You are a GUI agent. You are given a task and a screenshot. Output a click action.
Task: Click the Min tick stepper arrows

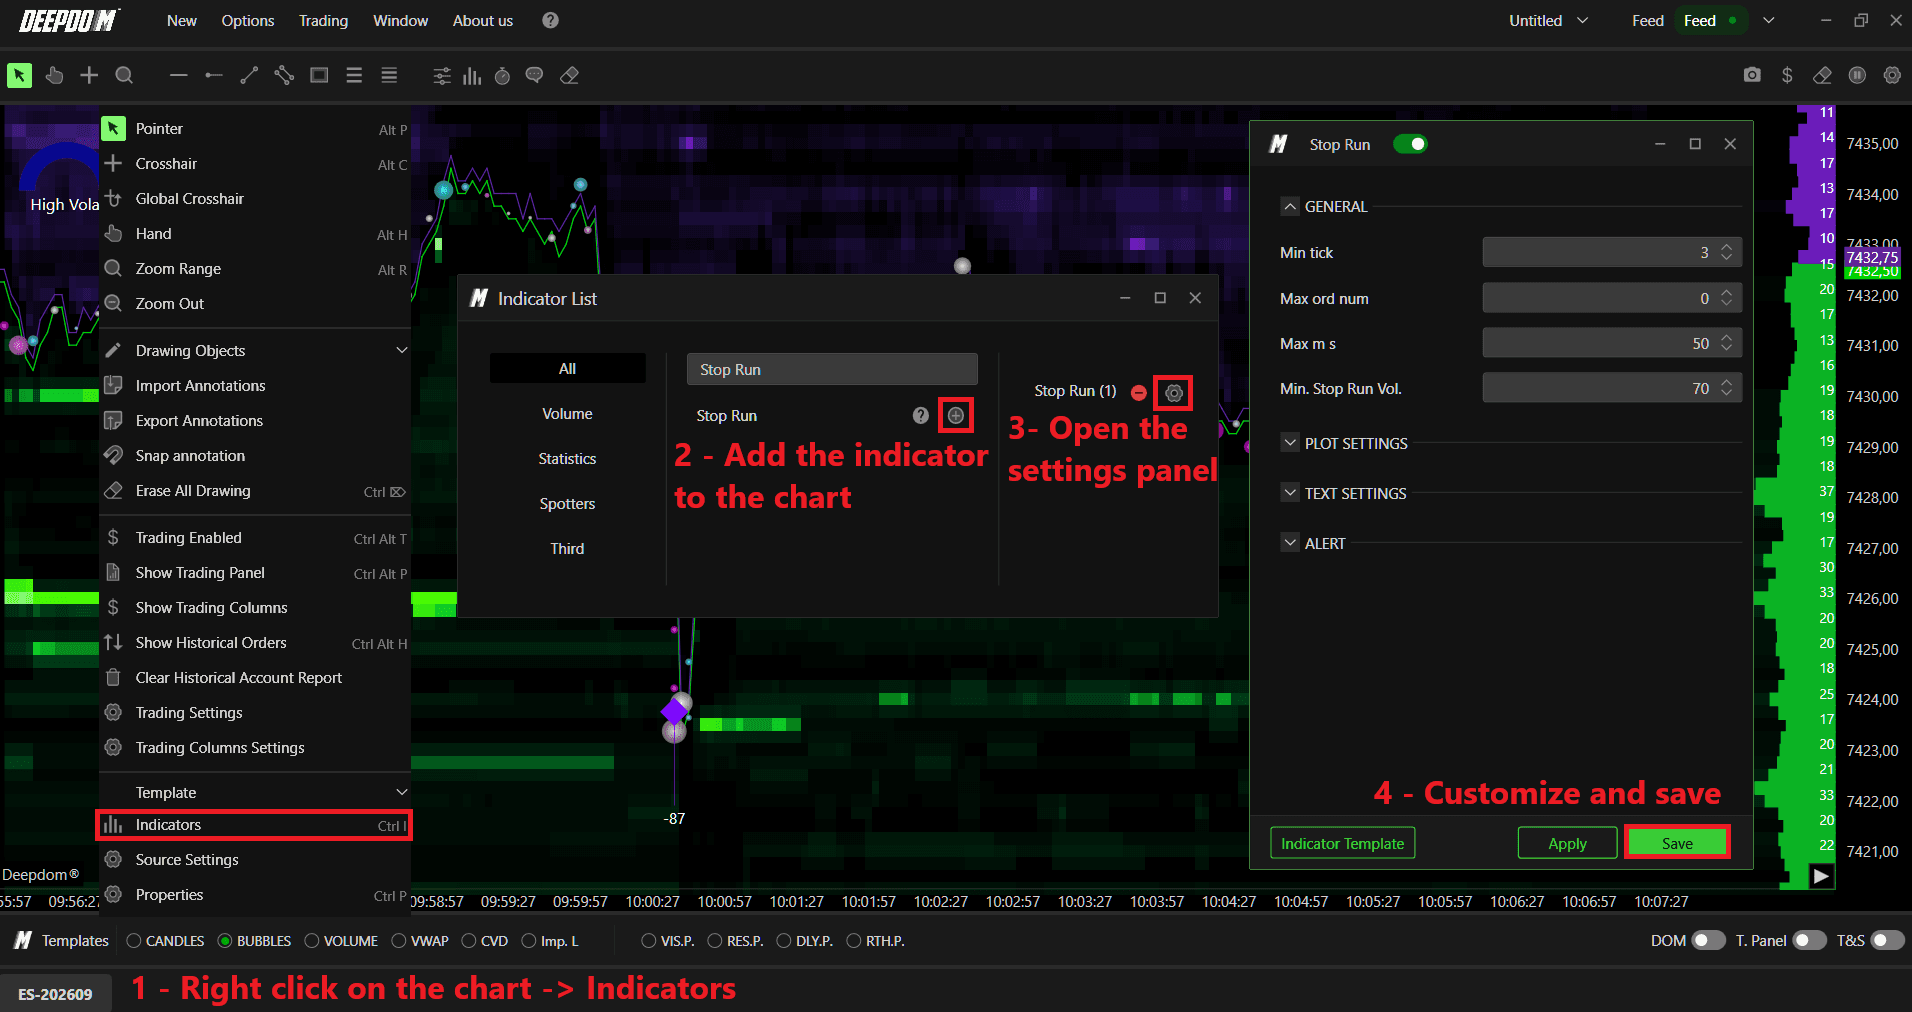[1727, 252]
